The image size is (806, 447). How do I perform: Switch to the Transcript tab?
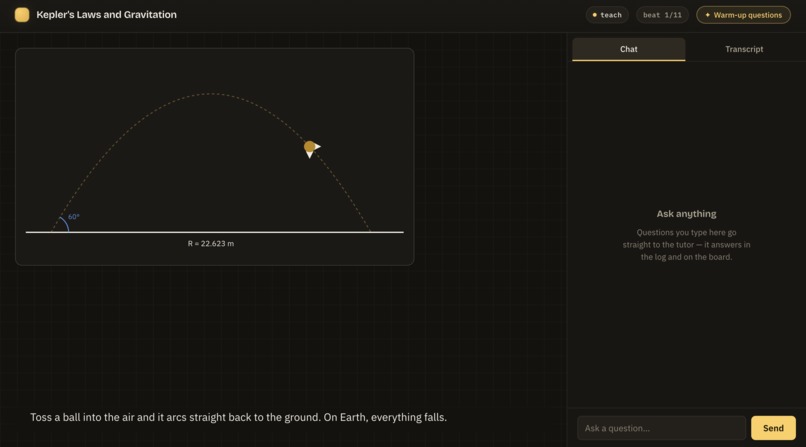tap(744, 49)
